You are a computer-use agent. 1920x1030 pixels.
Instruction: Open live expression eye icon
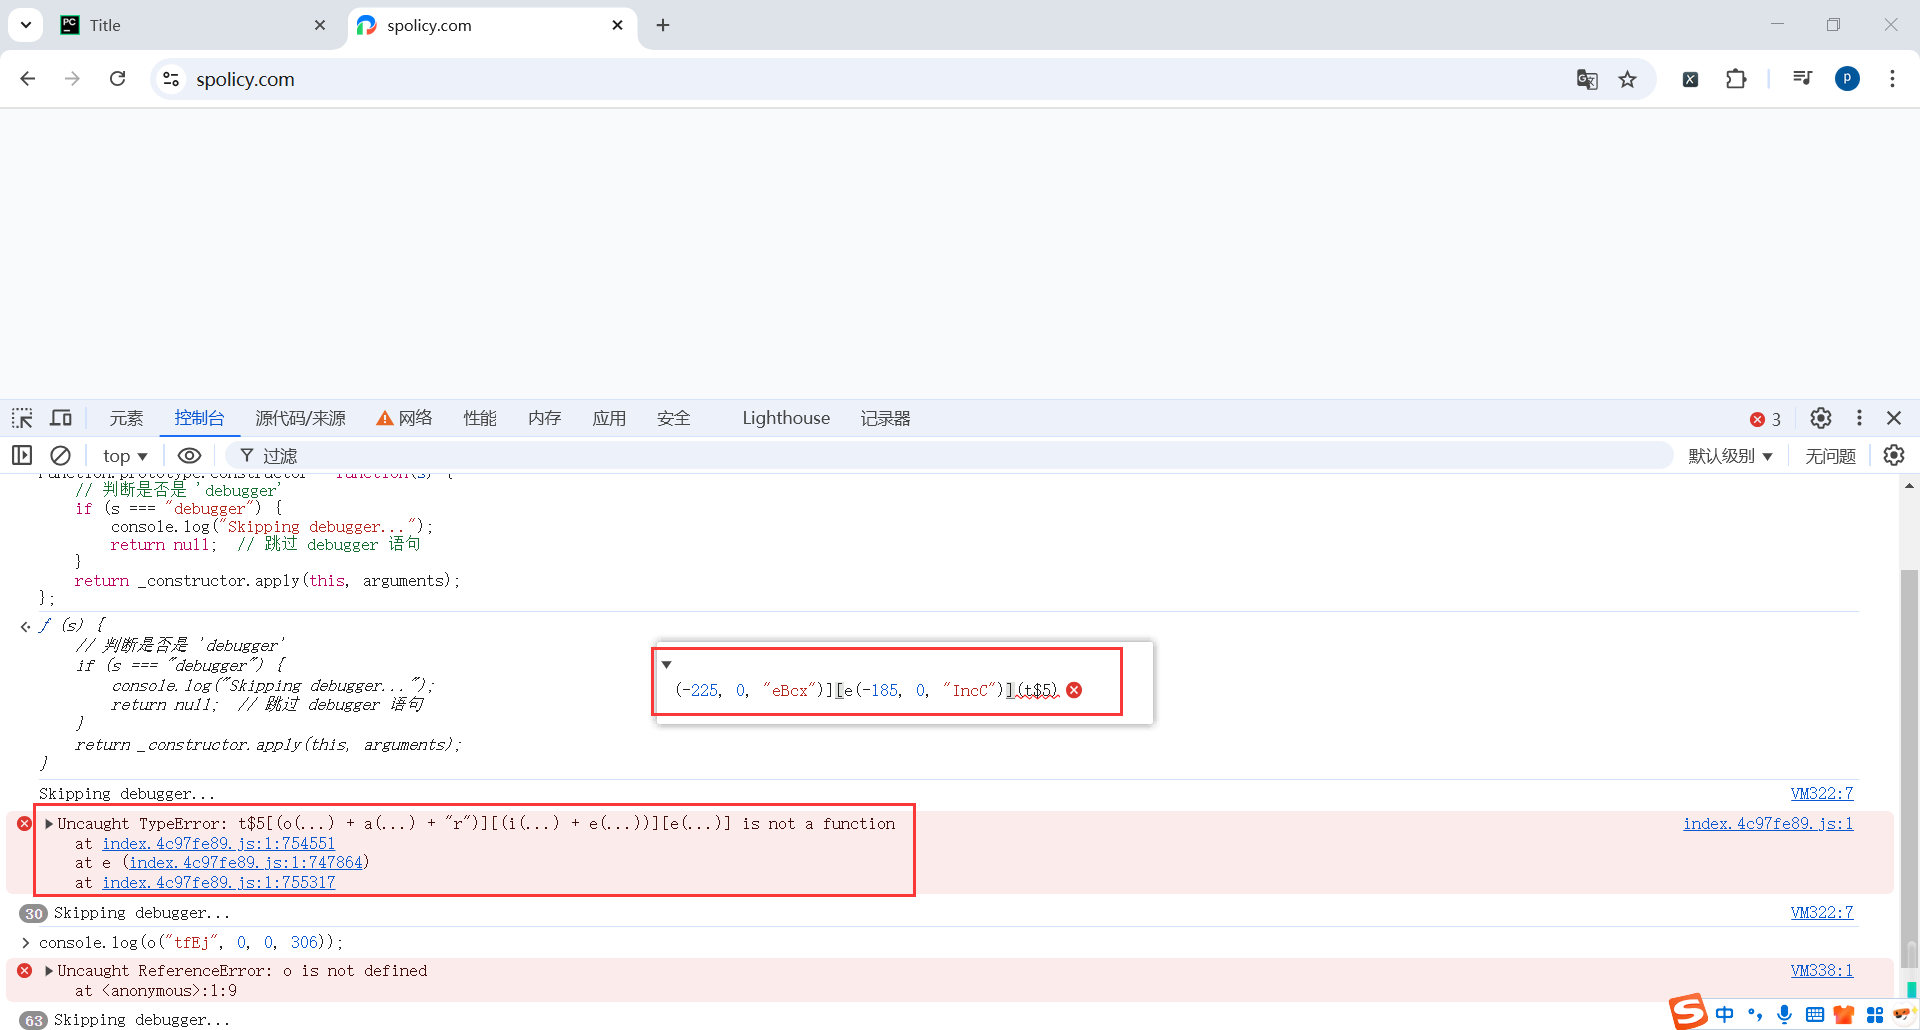pos(189,455)
